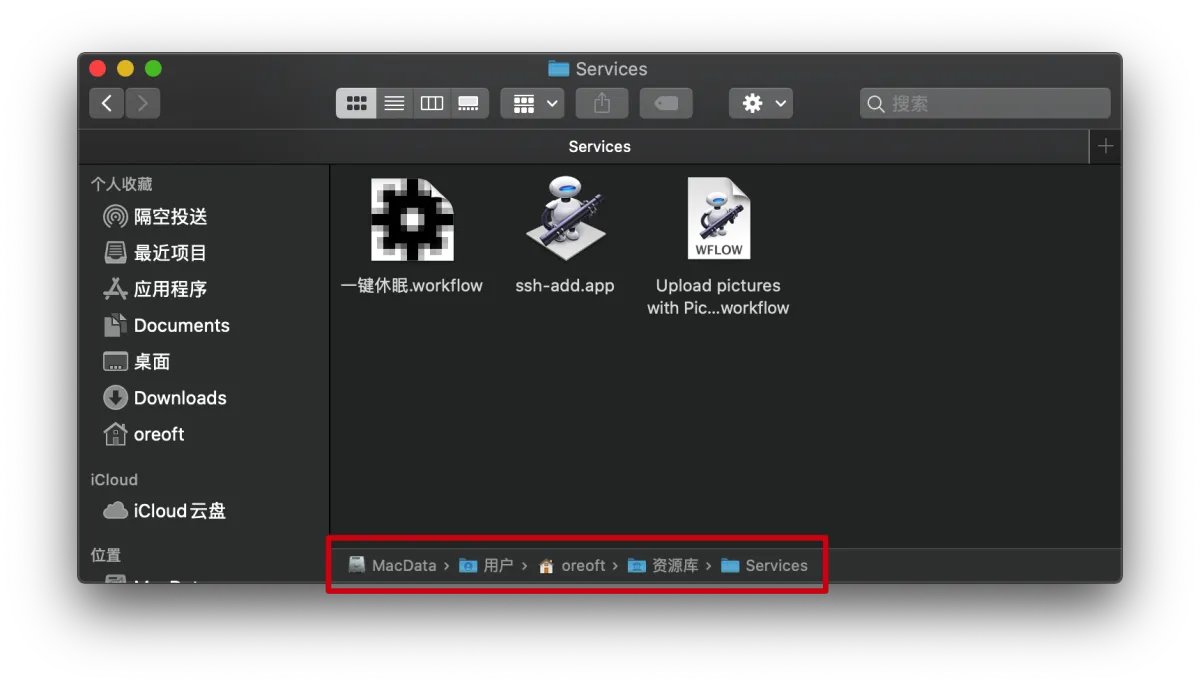Click the tag icon in the toolbar
Screen dimensions: 1200x686
666,102
